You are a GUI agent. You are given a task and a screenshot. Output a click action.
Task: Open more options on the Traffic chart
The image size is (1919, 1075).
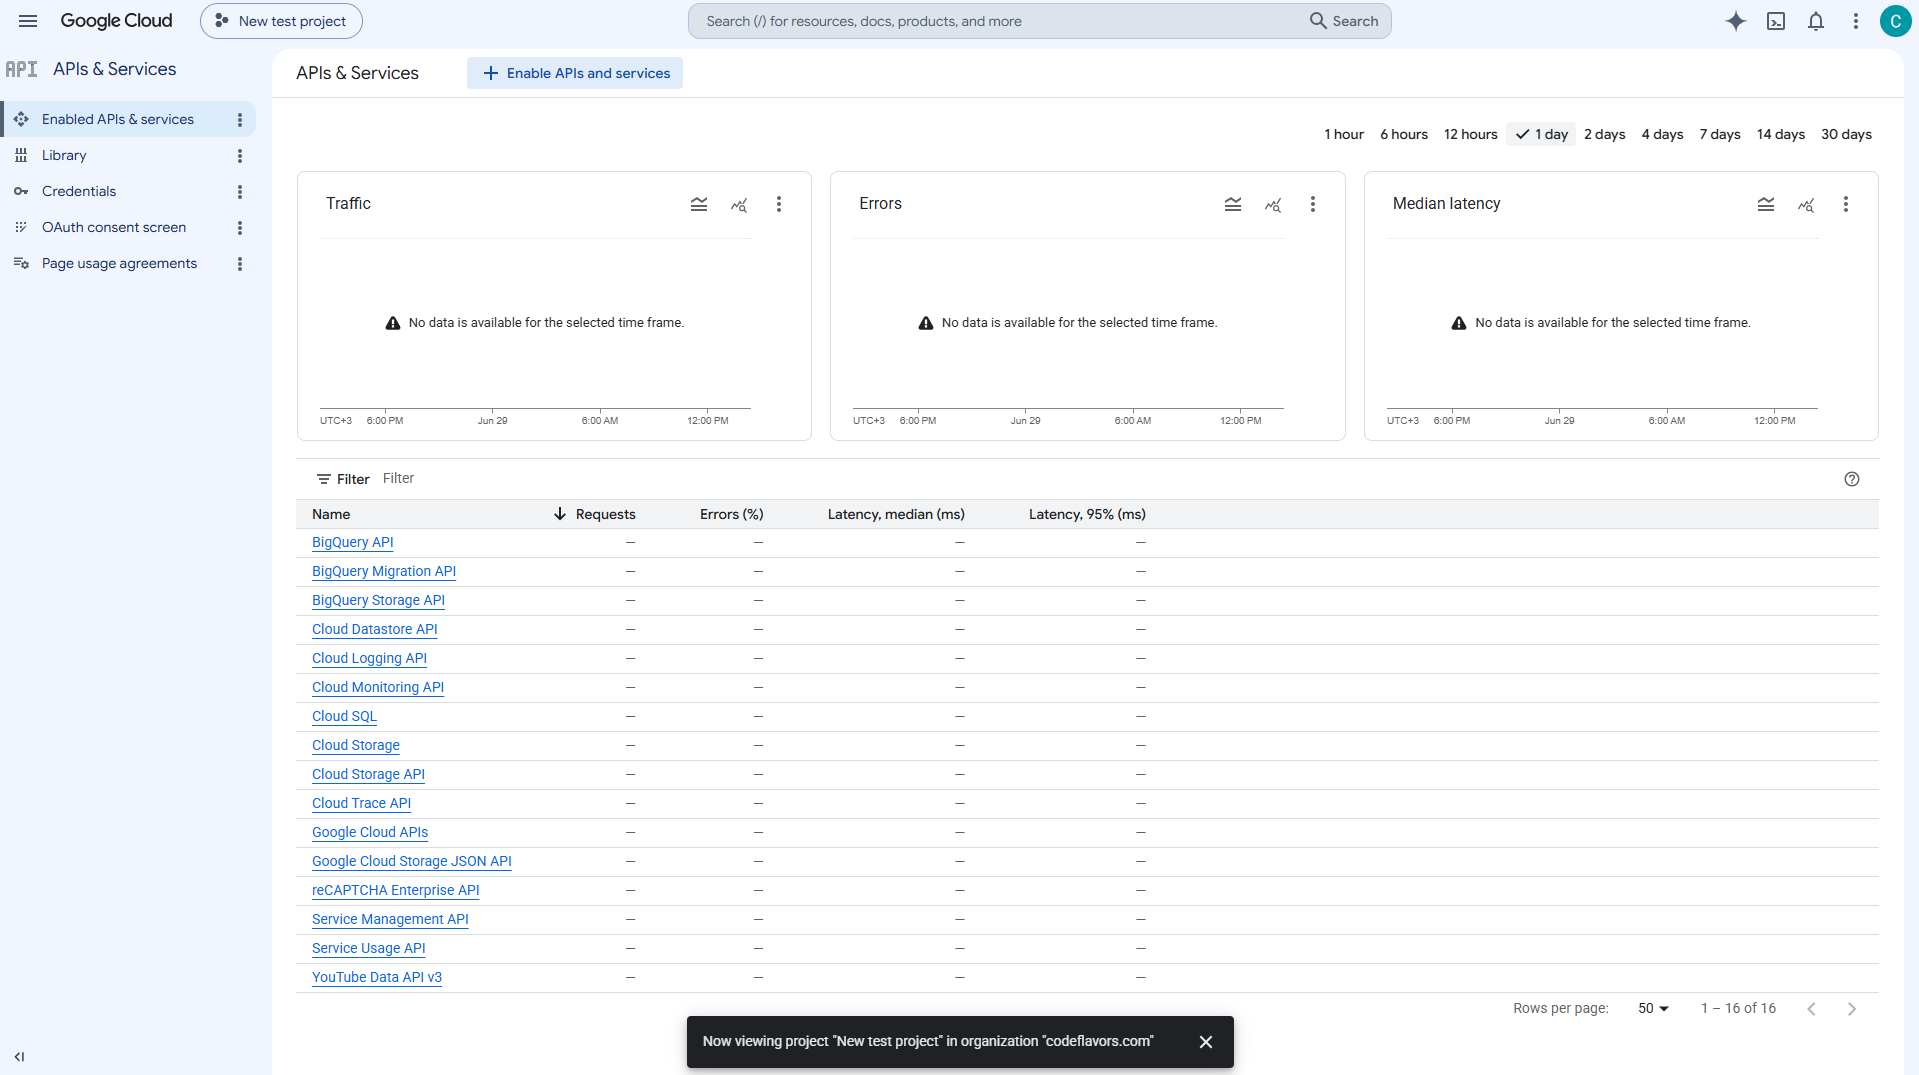coord(779,204)
